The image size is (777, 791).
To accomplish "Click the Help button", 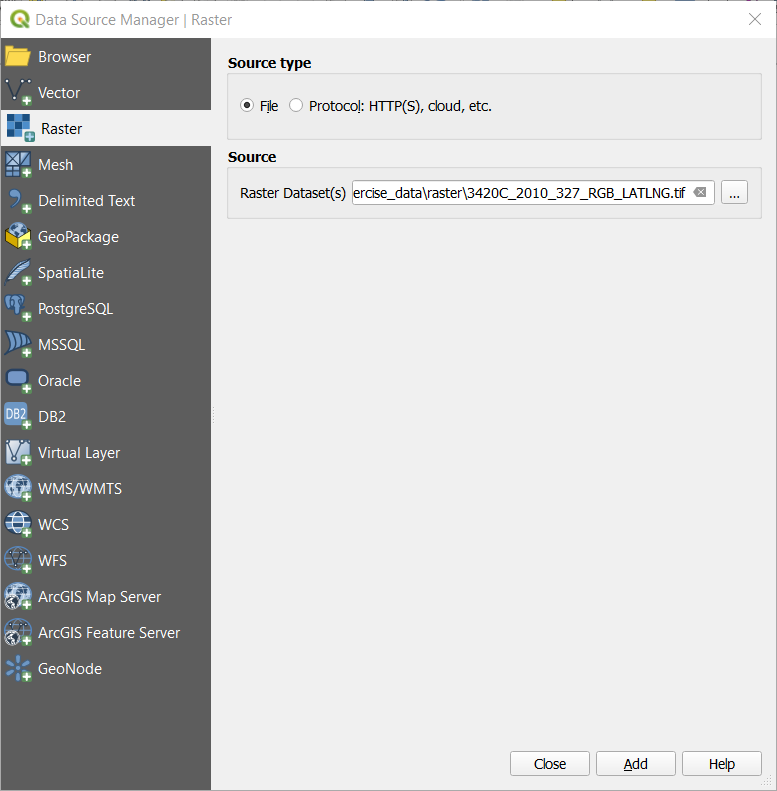I will 721,764.
